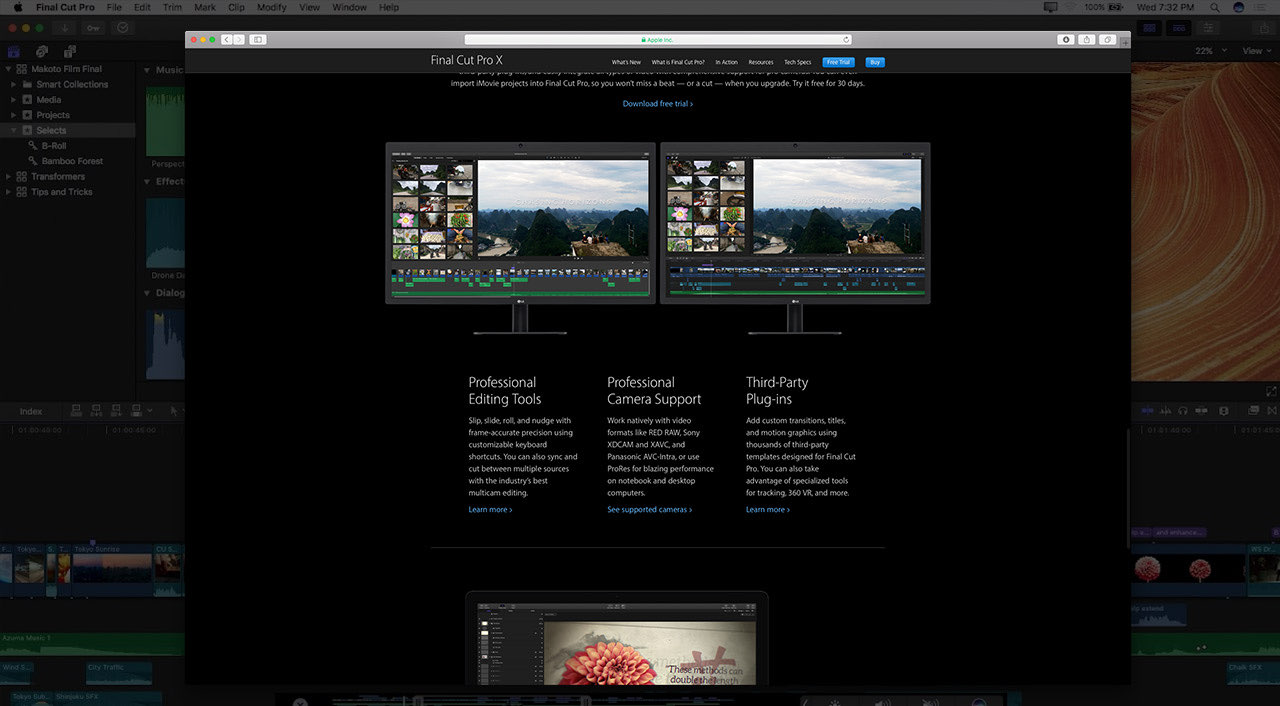Click the blue Free Trial button
This screenshot has width=1280, height=706.
pos(838,62)
